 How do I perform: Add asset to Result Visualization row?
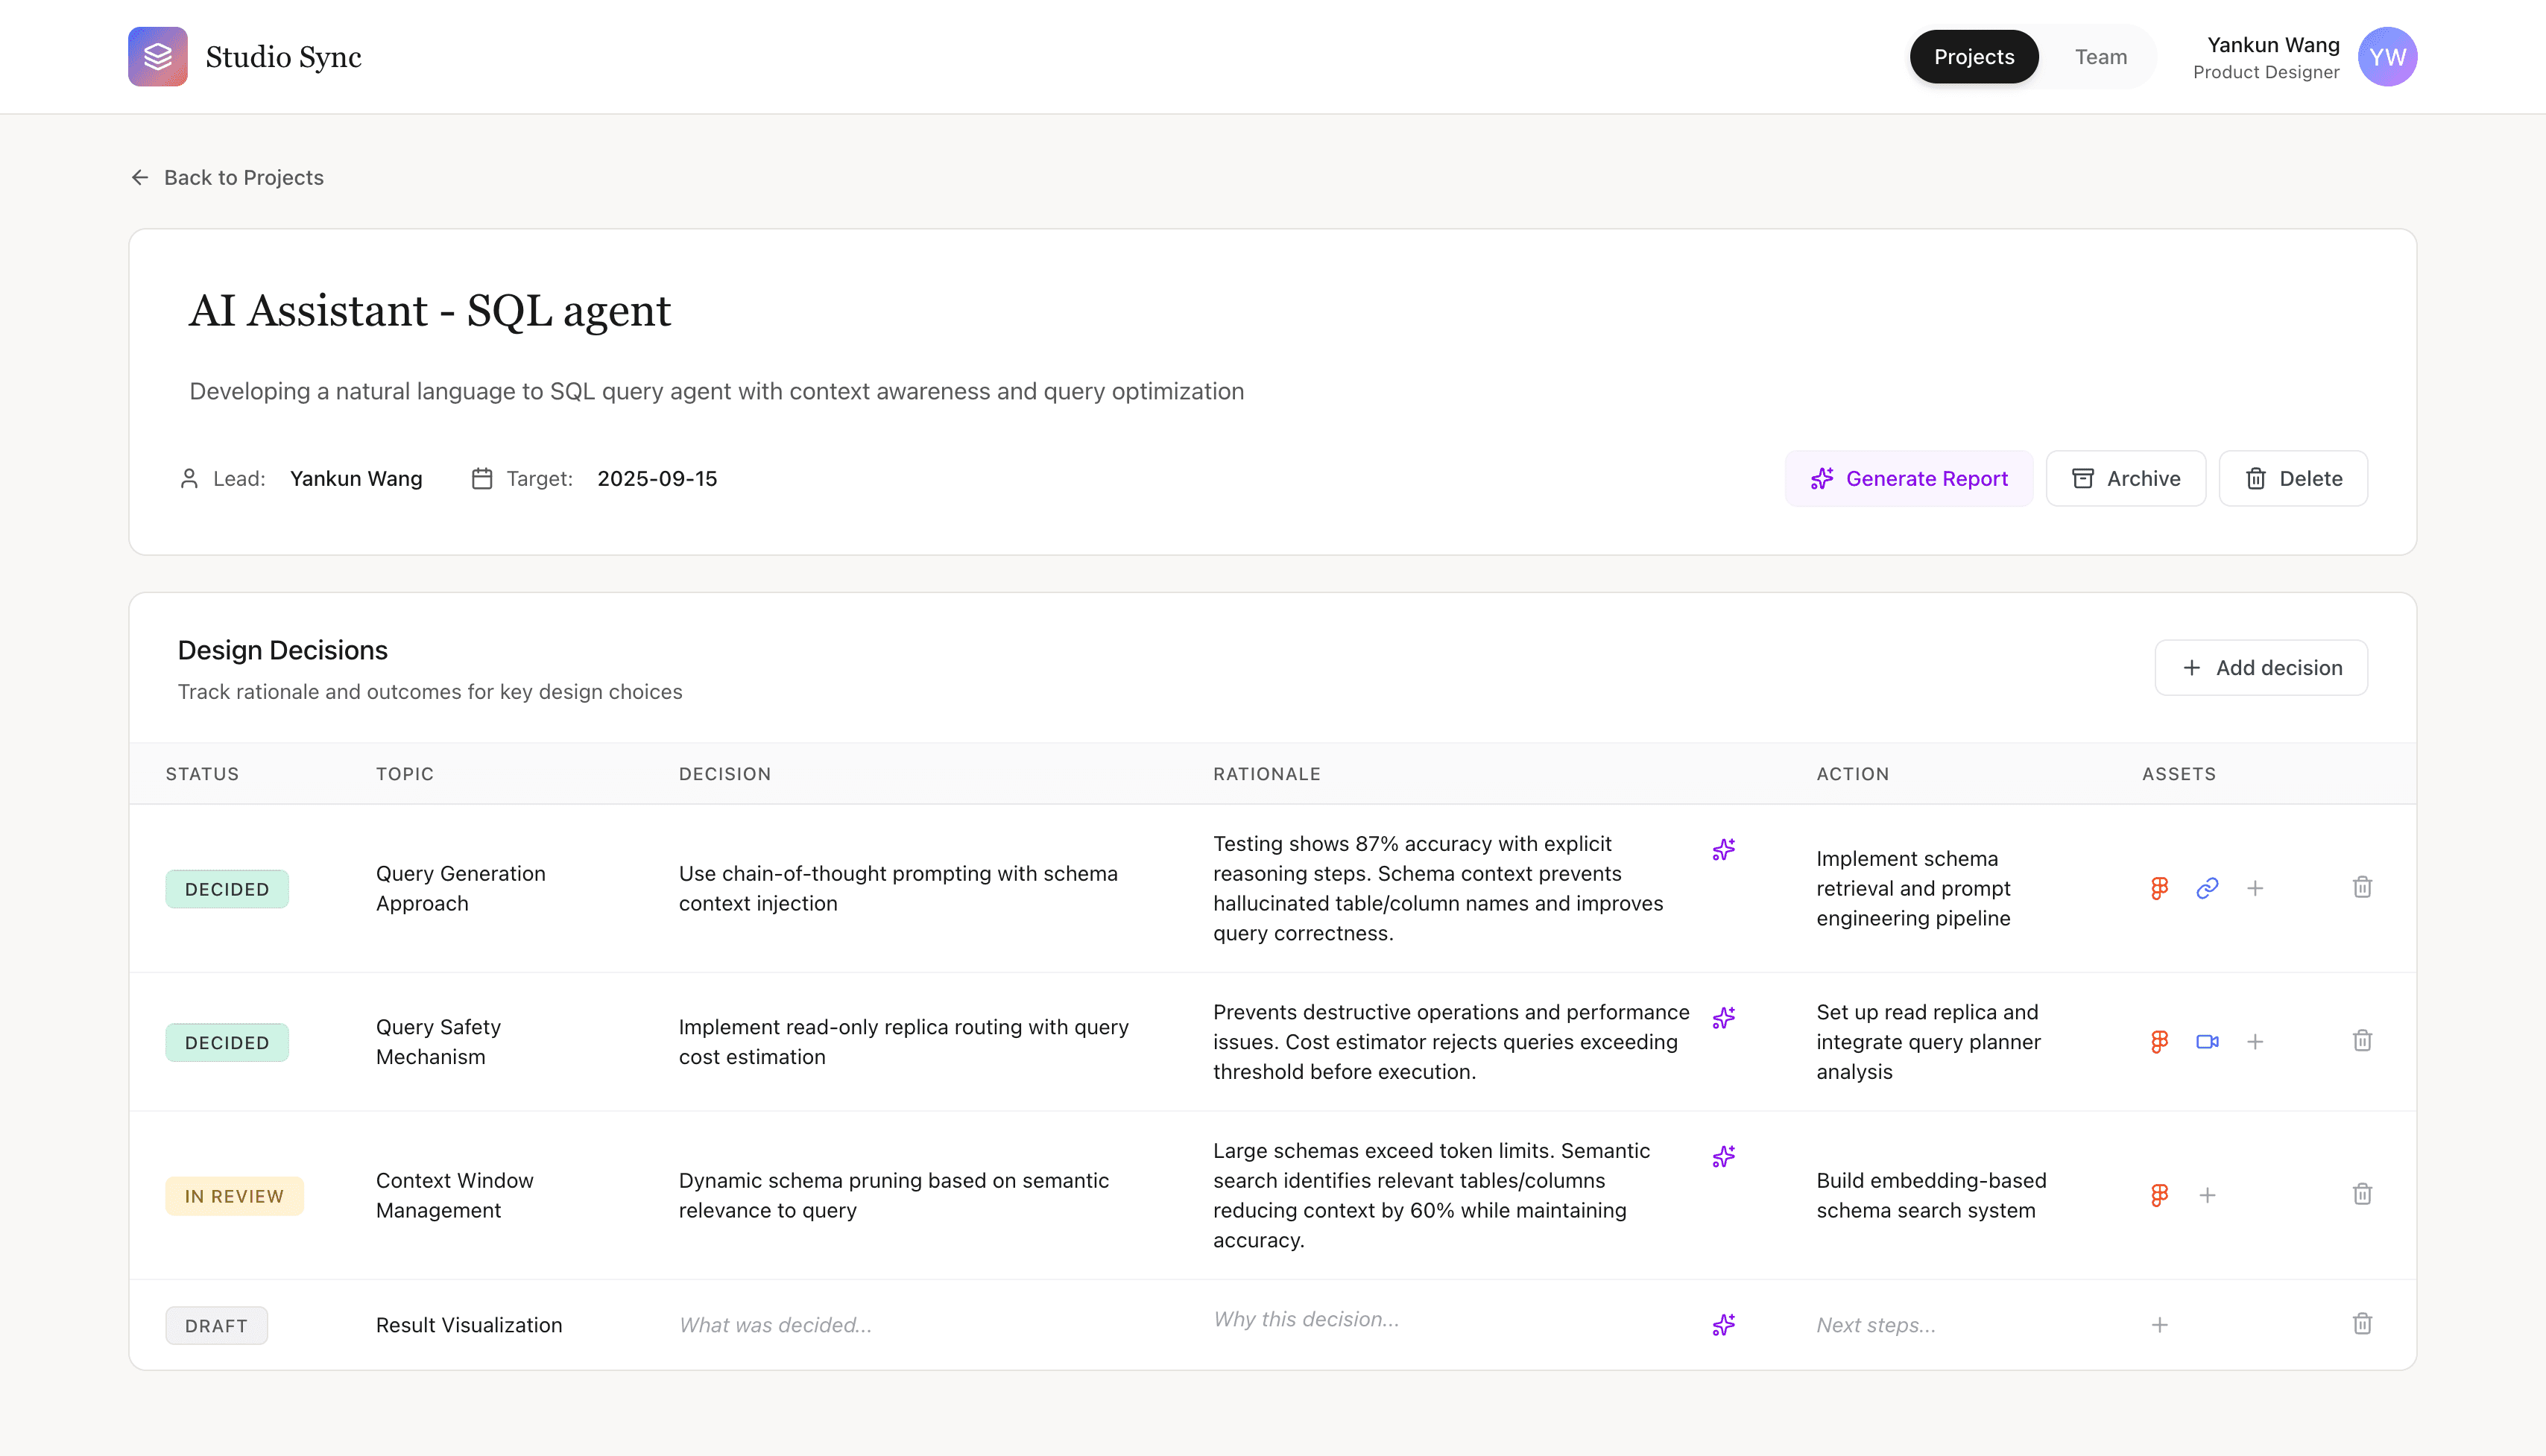2159,1325
